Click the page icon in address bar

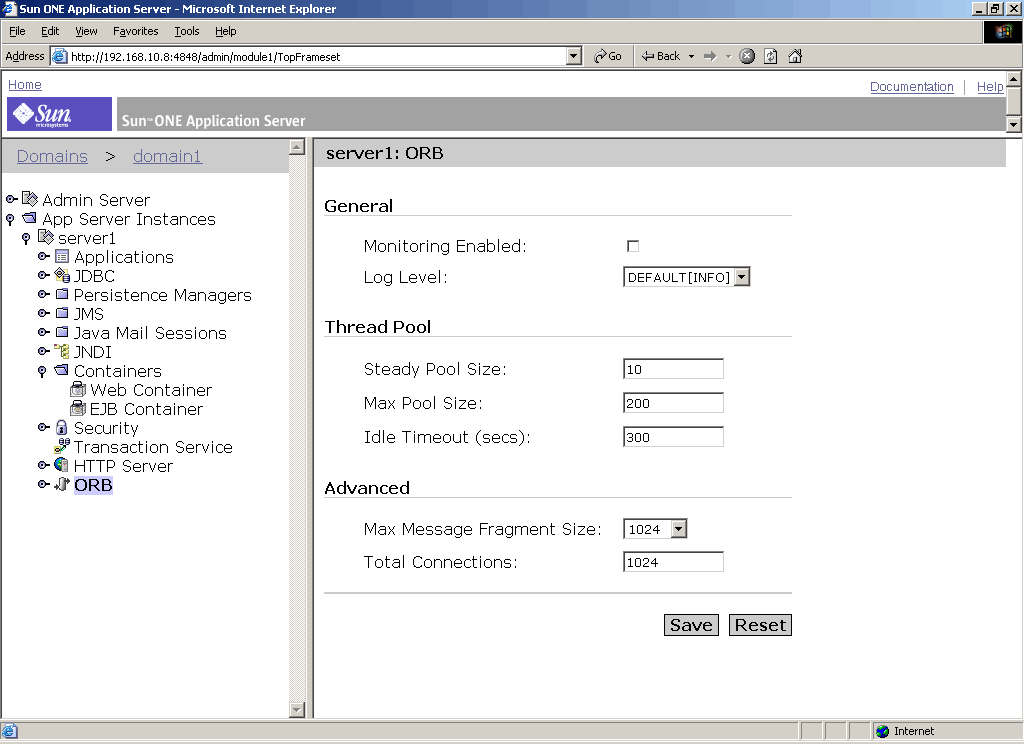pos(59,56)
